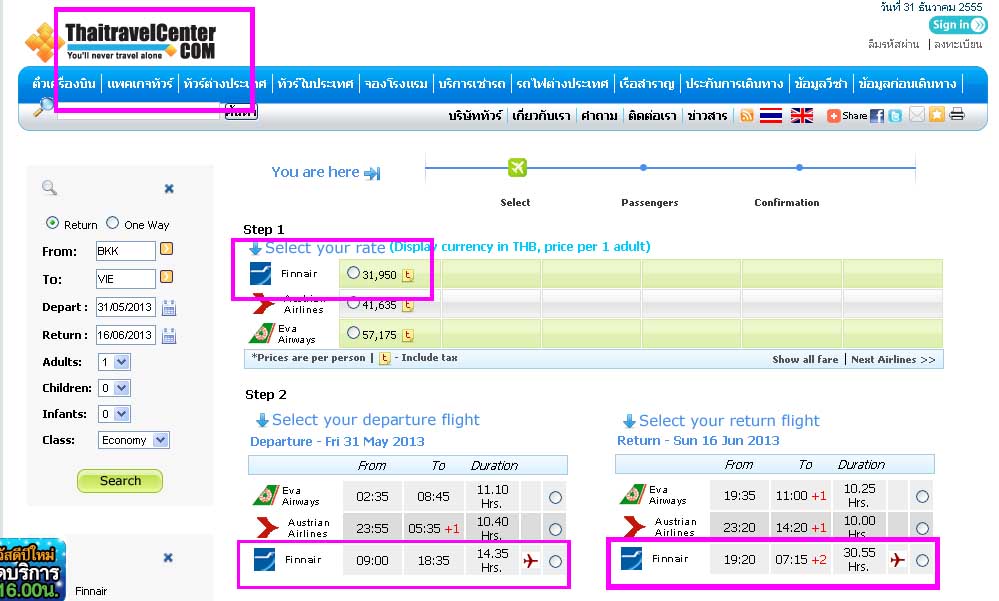
Task: Click the printer icon
Action: pos(957,114)
